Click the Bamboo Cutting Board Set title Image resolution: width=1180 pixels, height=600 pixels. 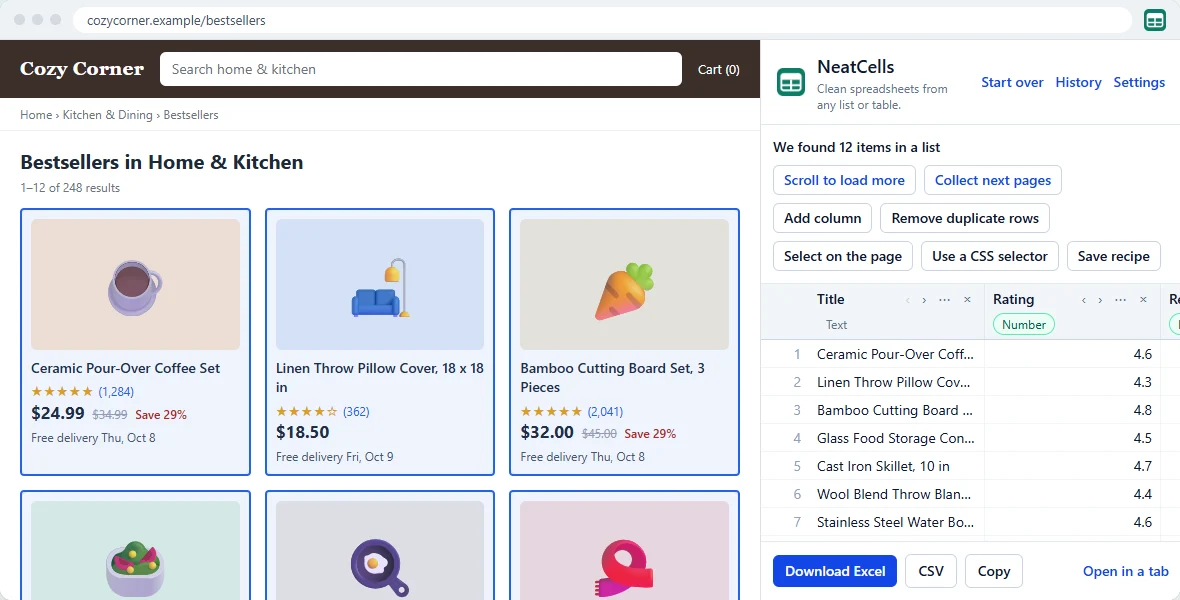pos(613,378)
